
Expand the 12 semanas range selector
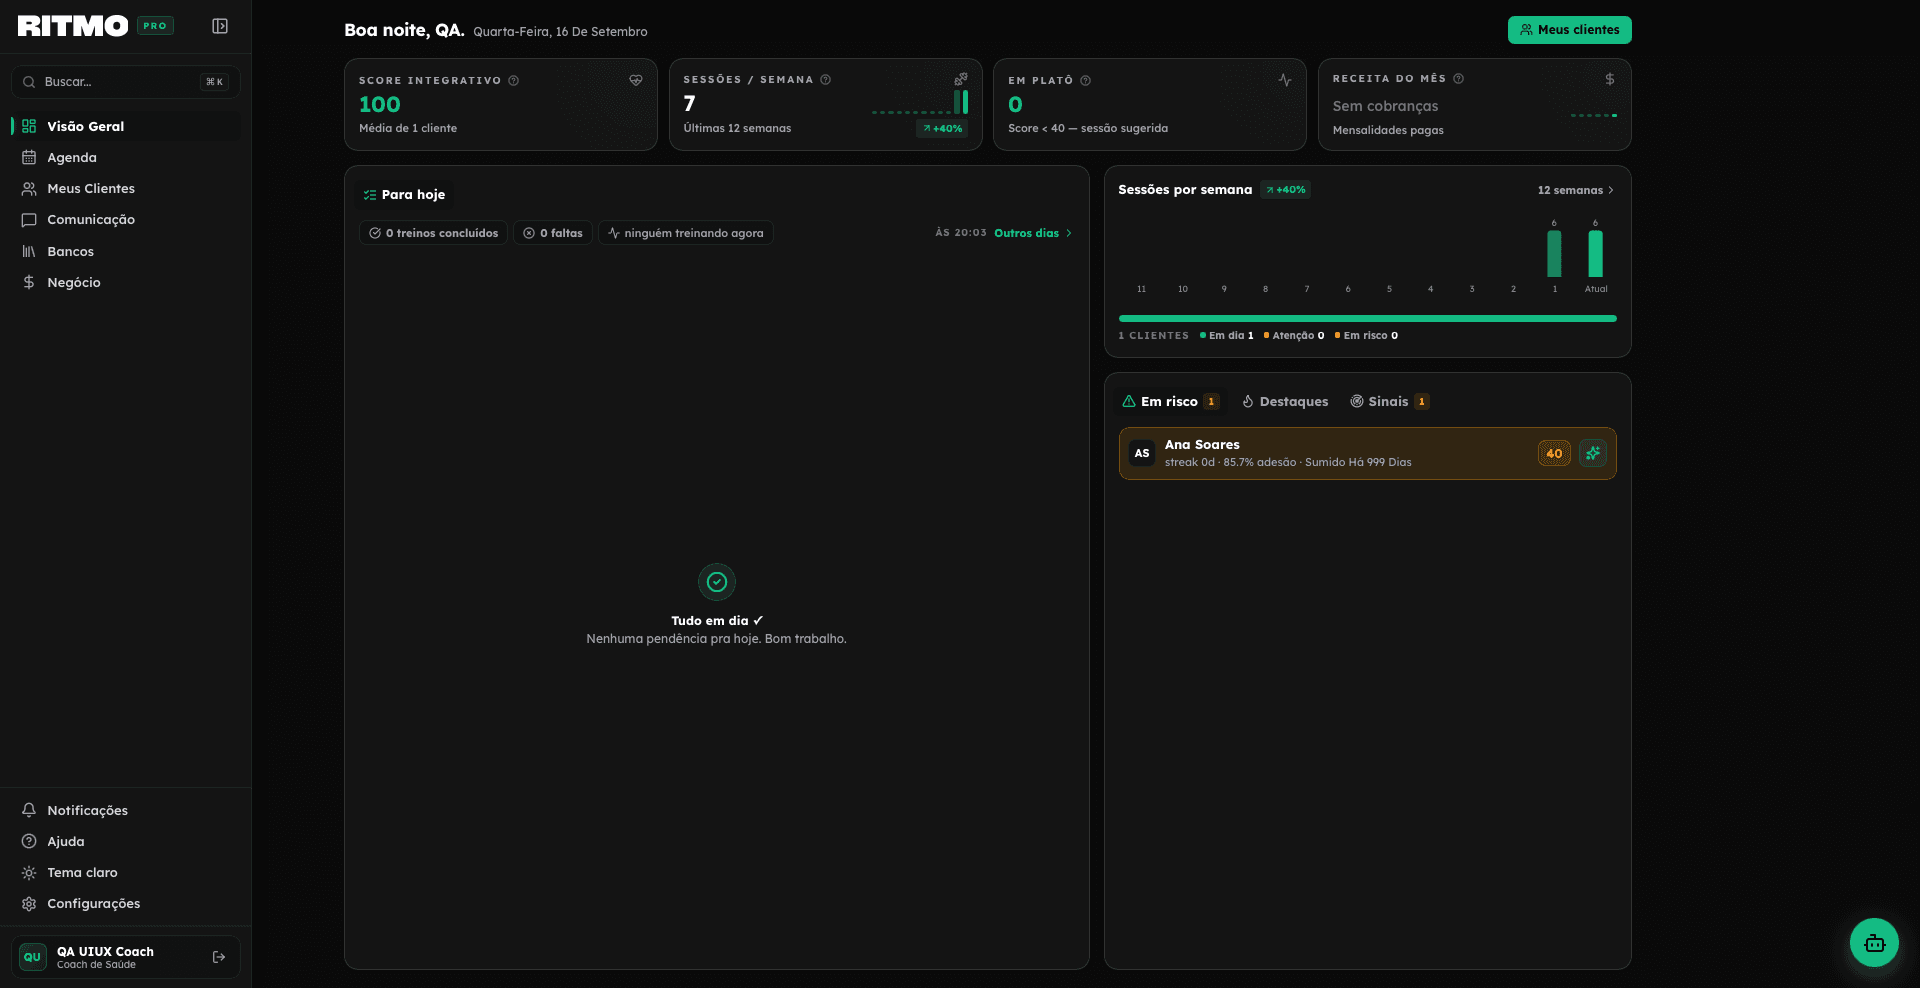tap(1576, 190)
